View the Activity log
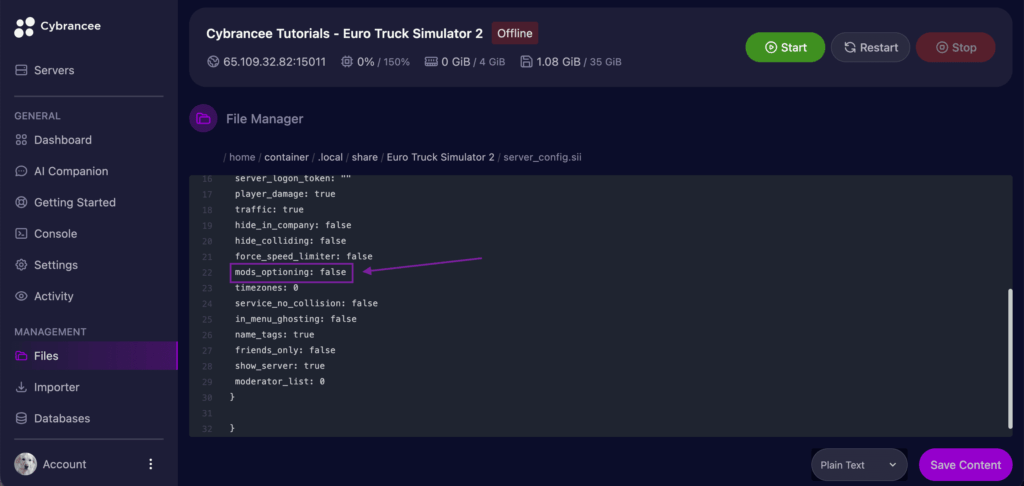Viewport: 1024px width, 486px height. point(46,297)
